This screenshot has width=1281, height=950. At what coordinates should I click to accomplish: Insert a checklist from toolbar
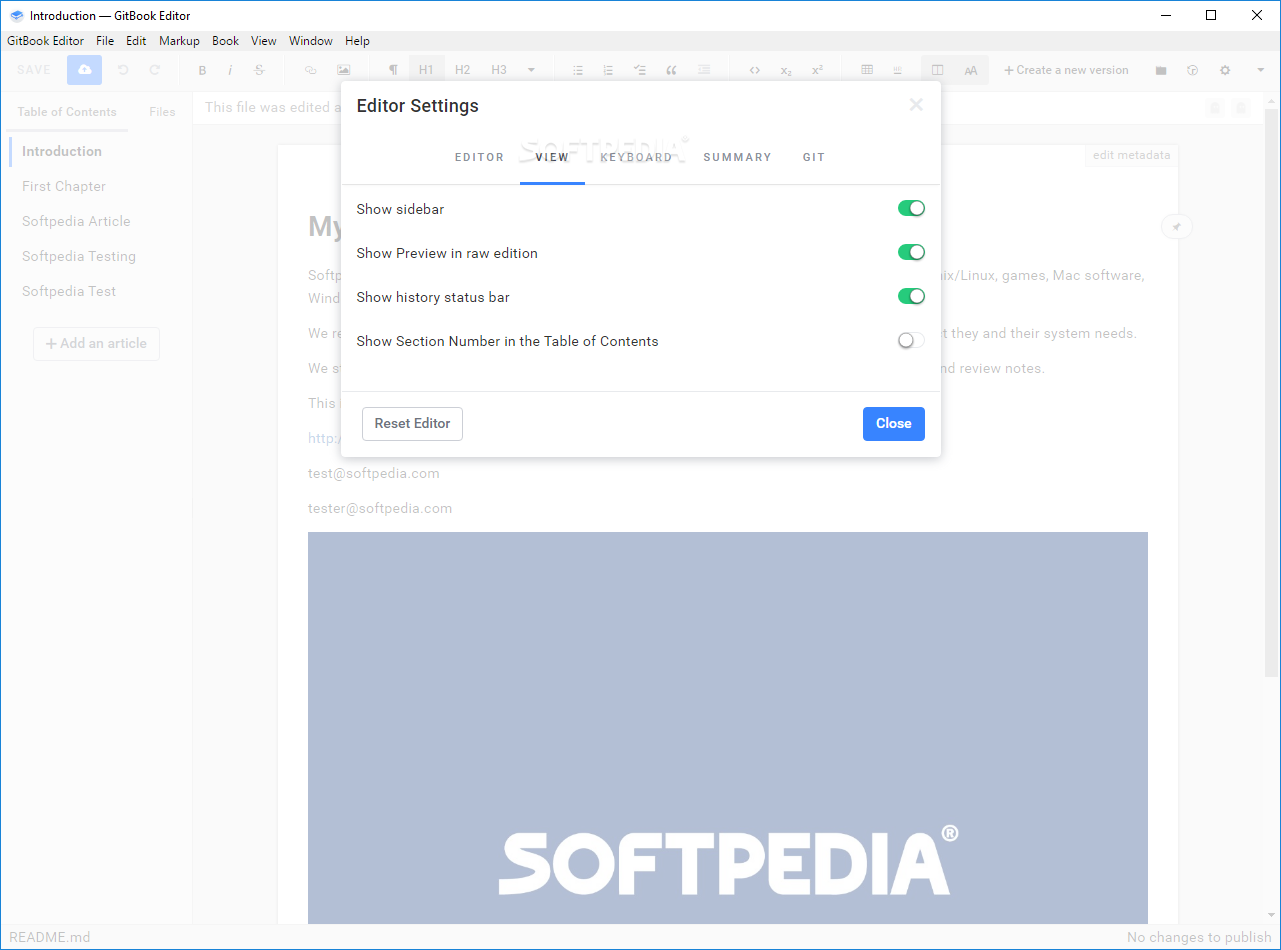[640, 70]
